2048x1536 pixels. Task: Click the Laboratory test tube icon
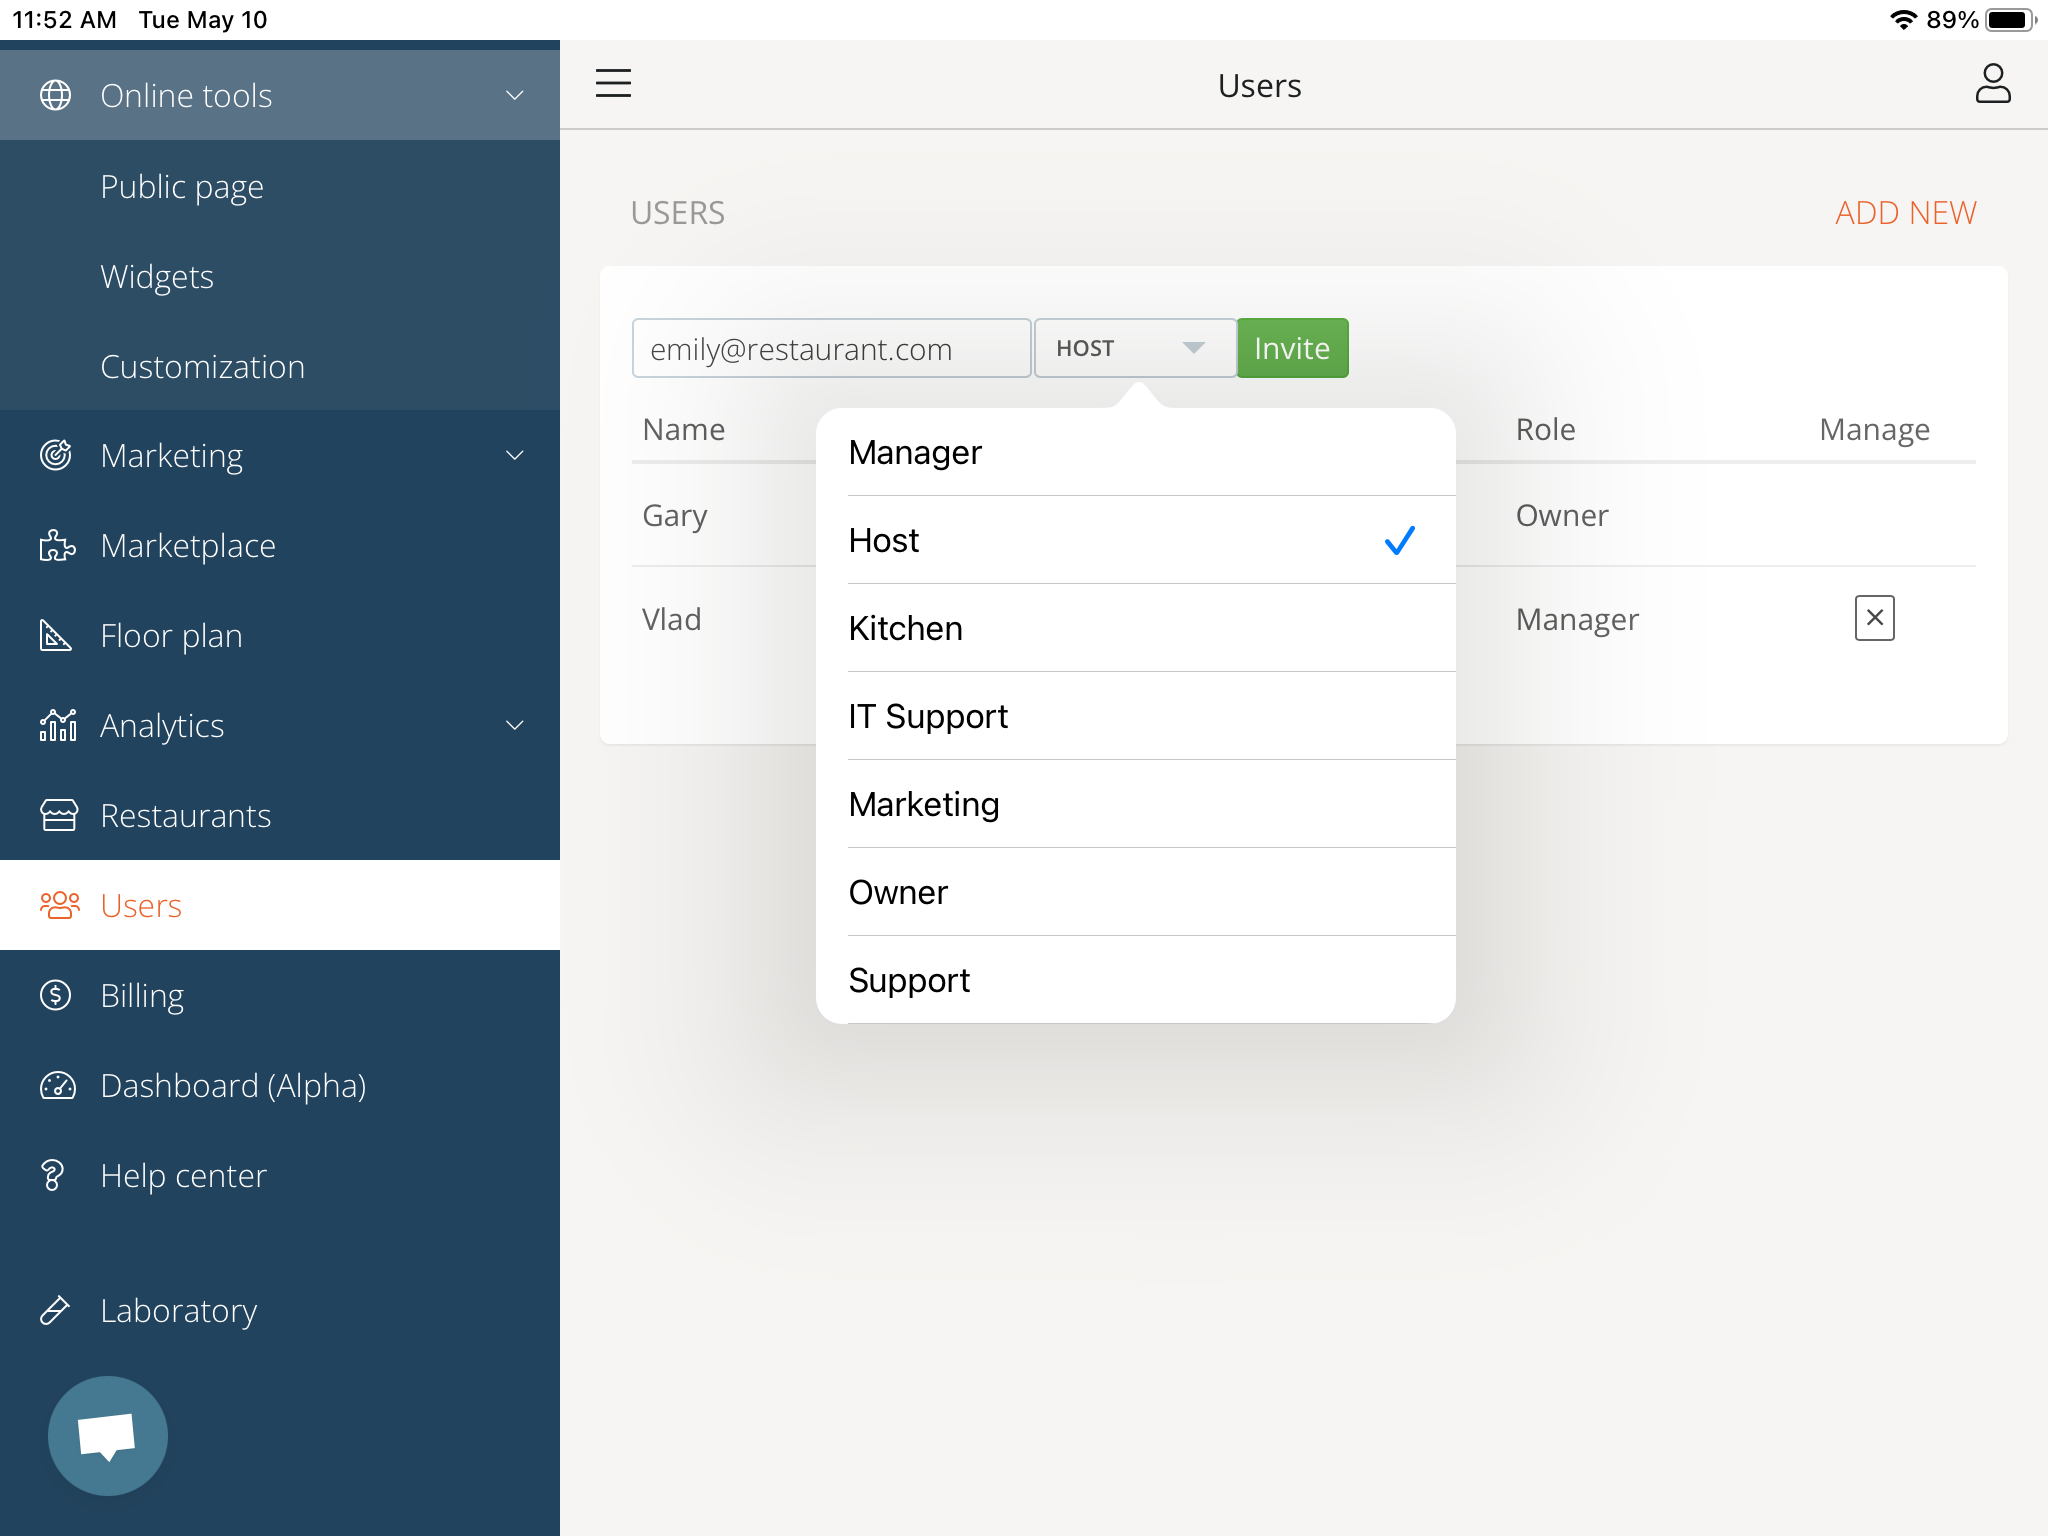pos(55,1310)
